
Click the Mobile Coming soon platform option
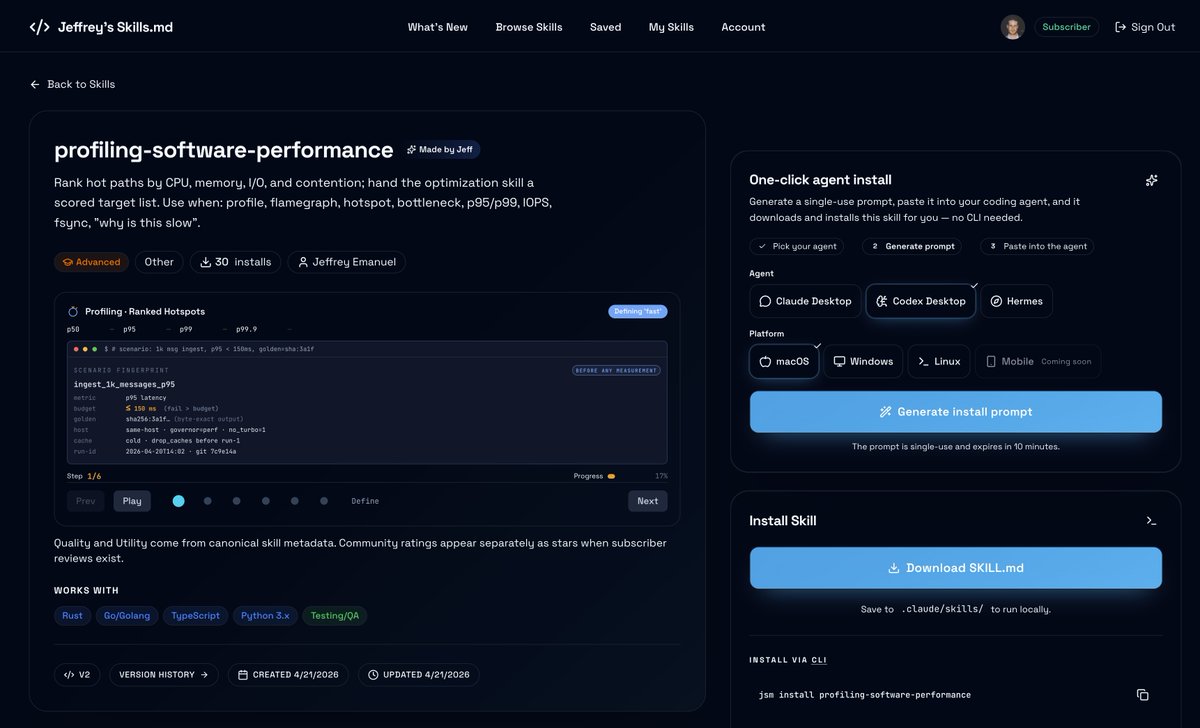coord(1038,361)
